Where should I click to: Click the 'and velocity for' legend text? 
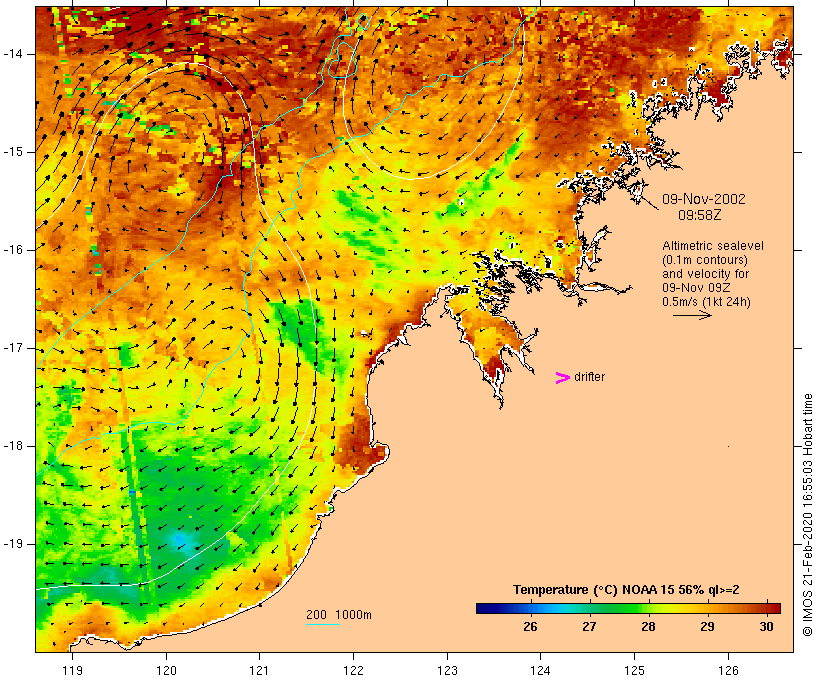click(705, 274)
